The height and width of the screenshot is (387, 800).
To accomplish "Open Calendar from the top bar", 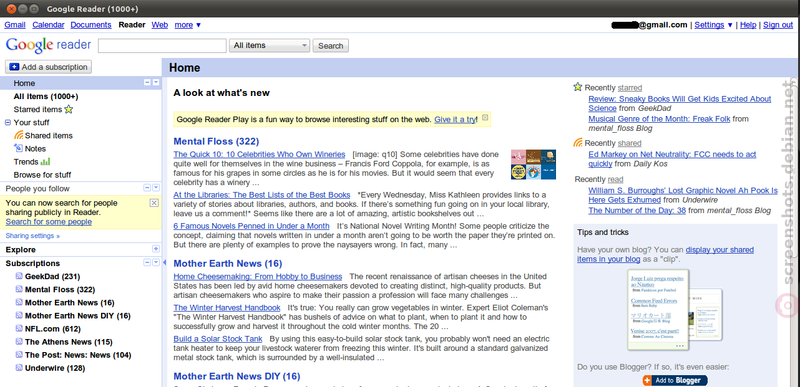I will tap(48, 24).
